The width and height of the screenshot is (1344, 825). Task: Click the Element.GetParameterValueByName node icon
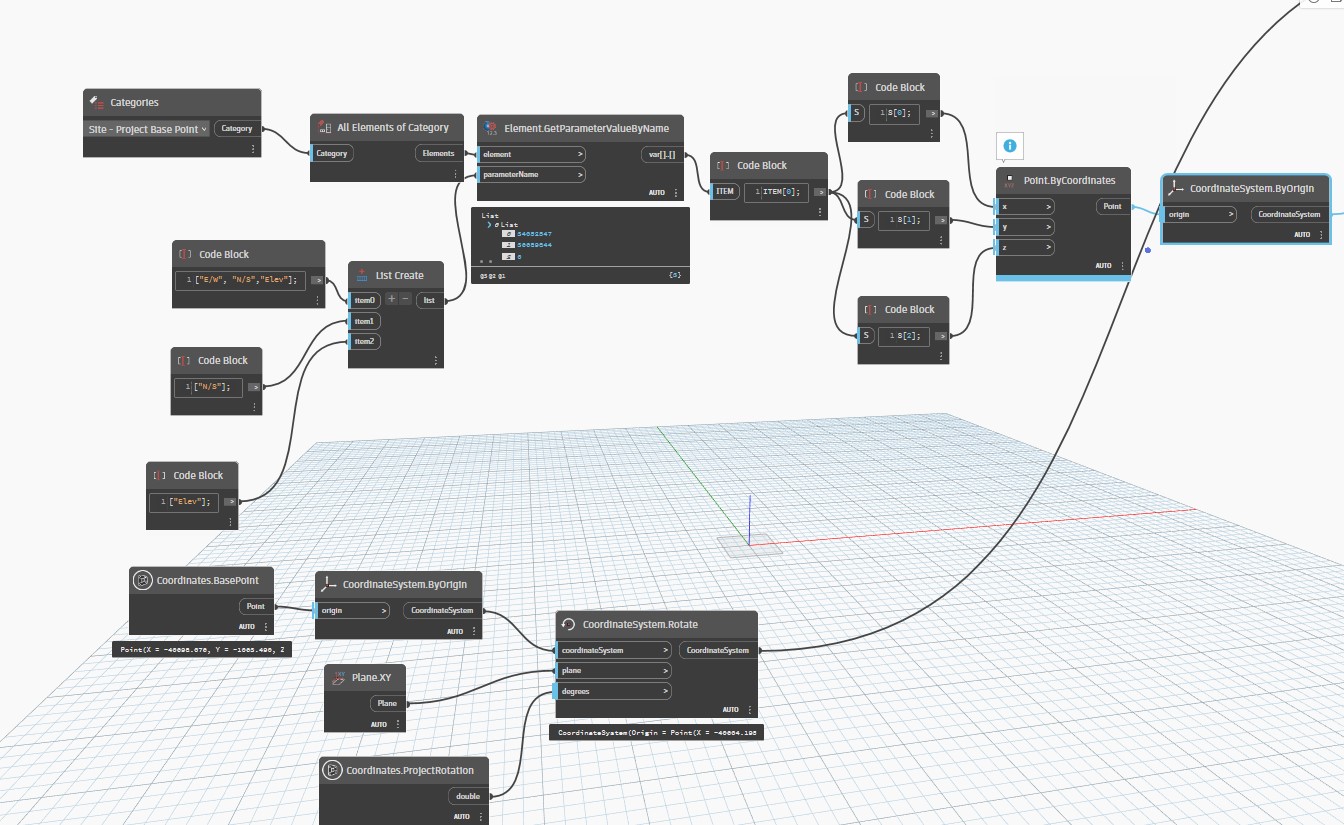491,128
